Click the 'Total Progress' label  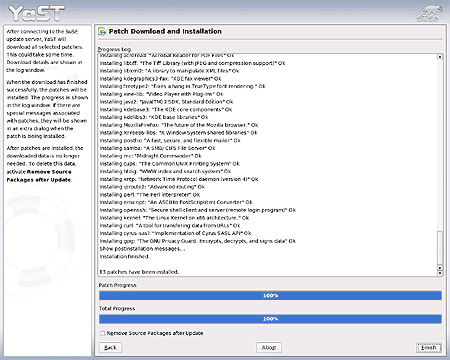(x=117, y=309)
